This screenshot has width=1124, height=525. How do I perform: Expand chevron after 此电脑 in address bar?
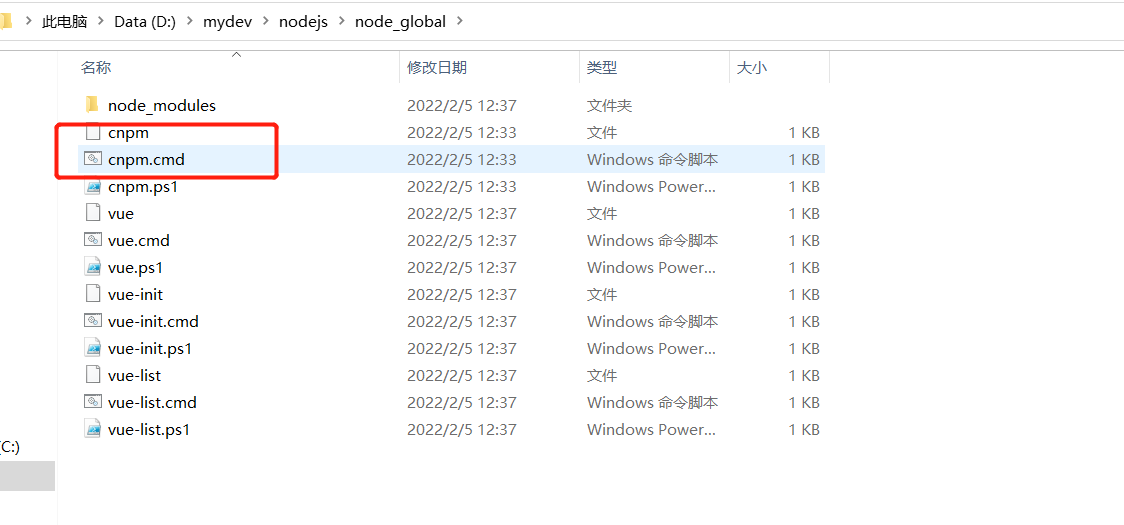(x=100, y=22)
